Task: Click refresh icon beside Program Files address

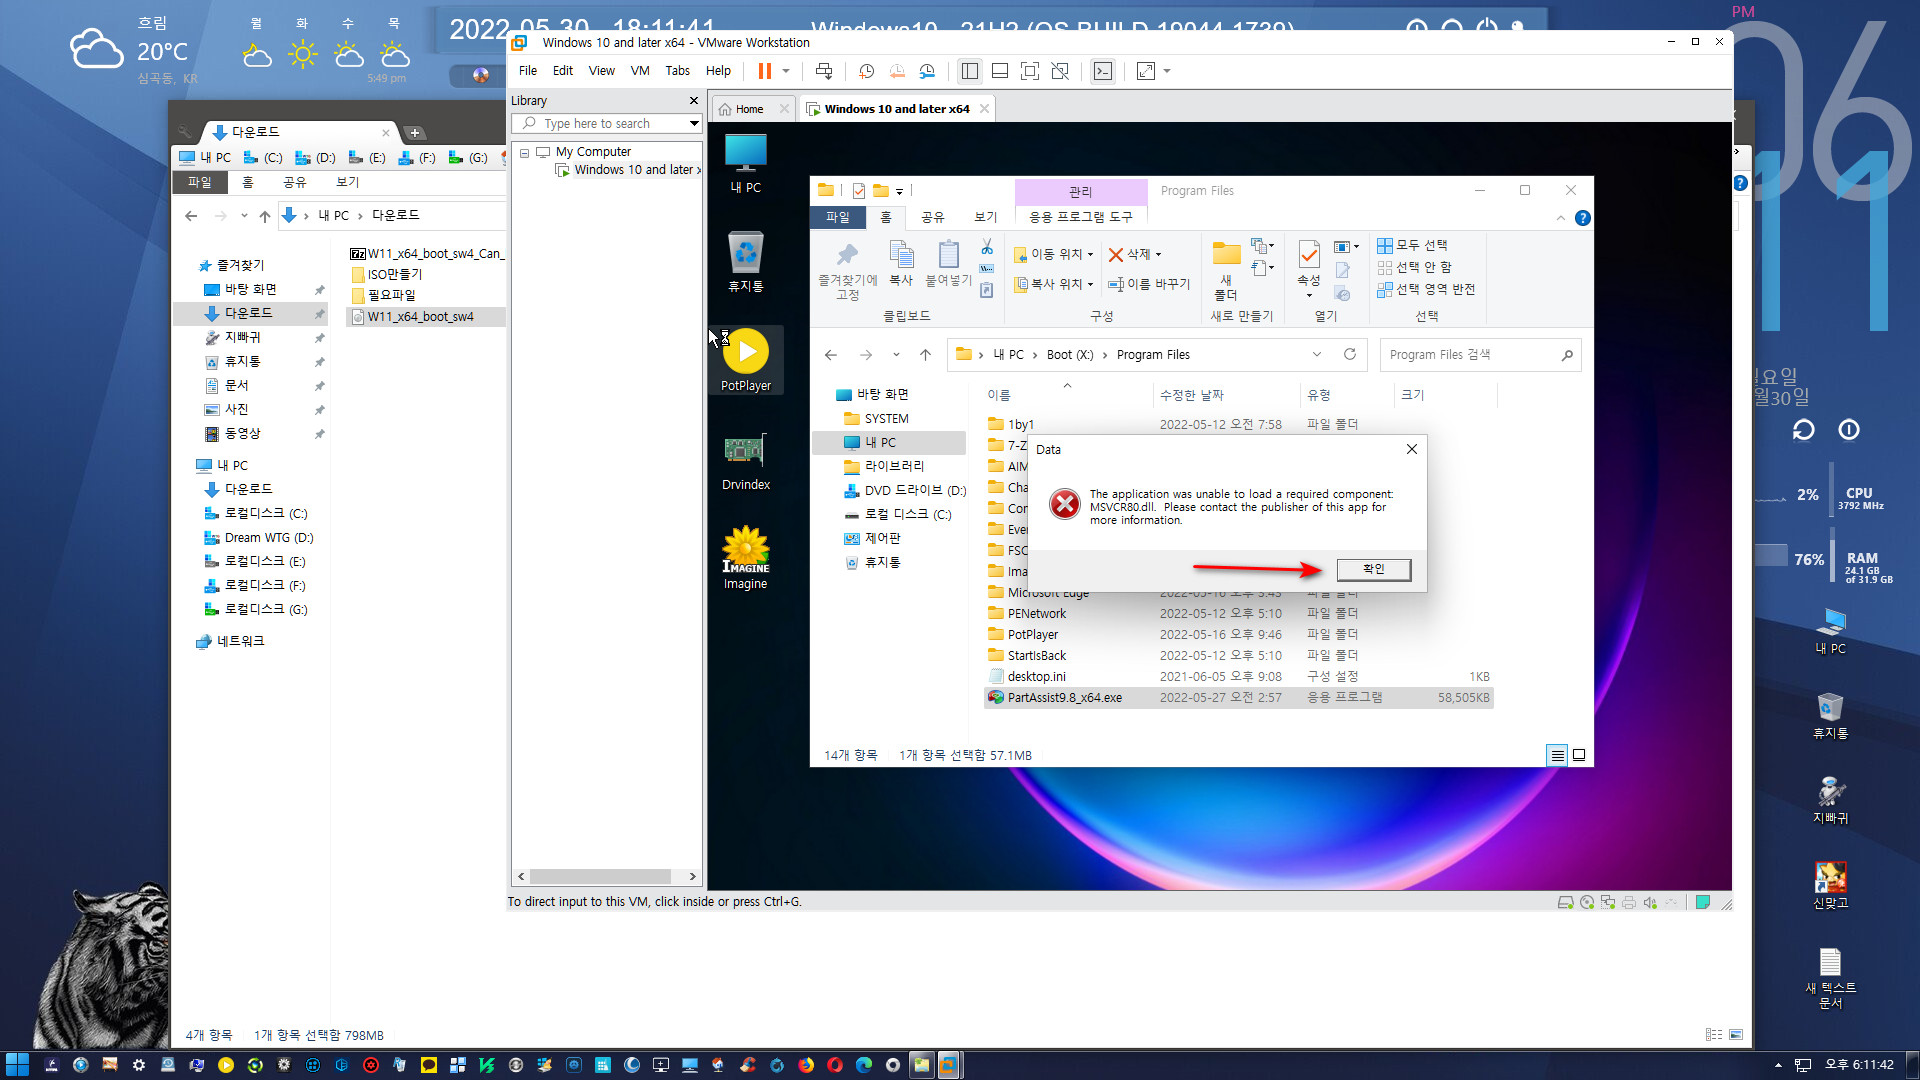Action: 1350,354
